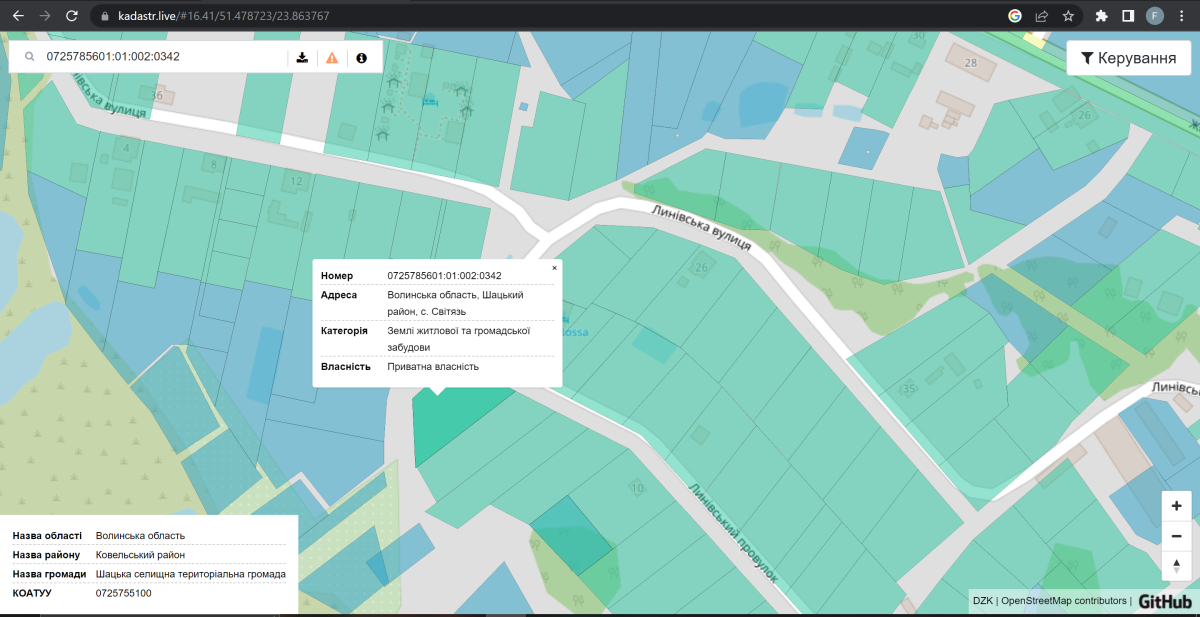
Task: Reset map bearing with compass button
Action: [x=1176, y=565]
